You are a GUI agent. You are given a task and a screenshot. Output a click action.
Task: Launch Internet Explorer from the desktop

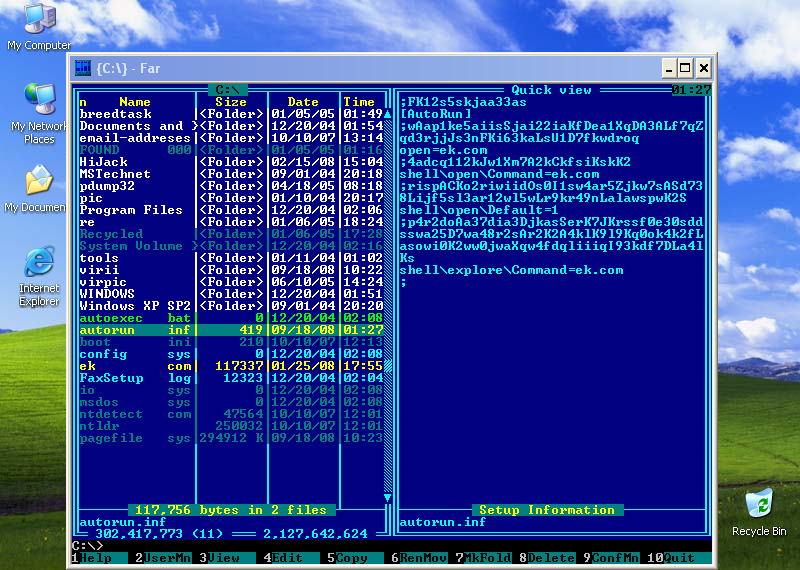pos(39,276)
